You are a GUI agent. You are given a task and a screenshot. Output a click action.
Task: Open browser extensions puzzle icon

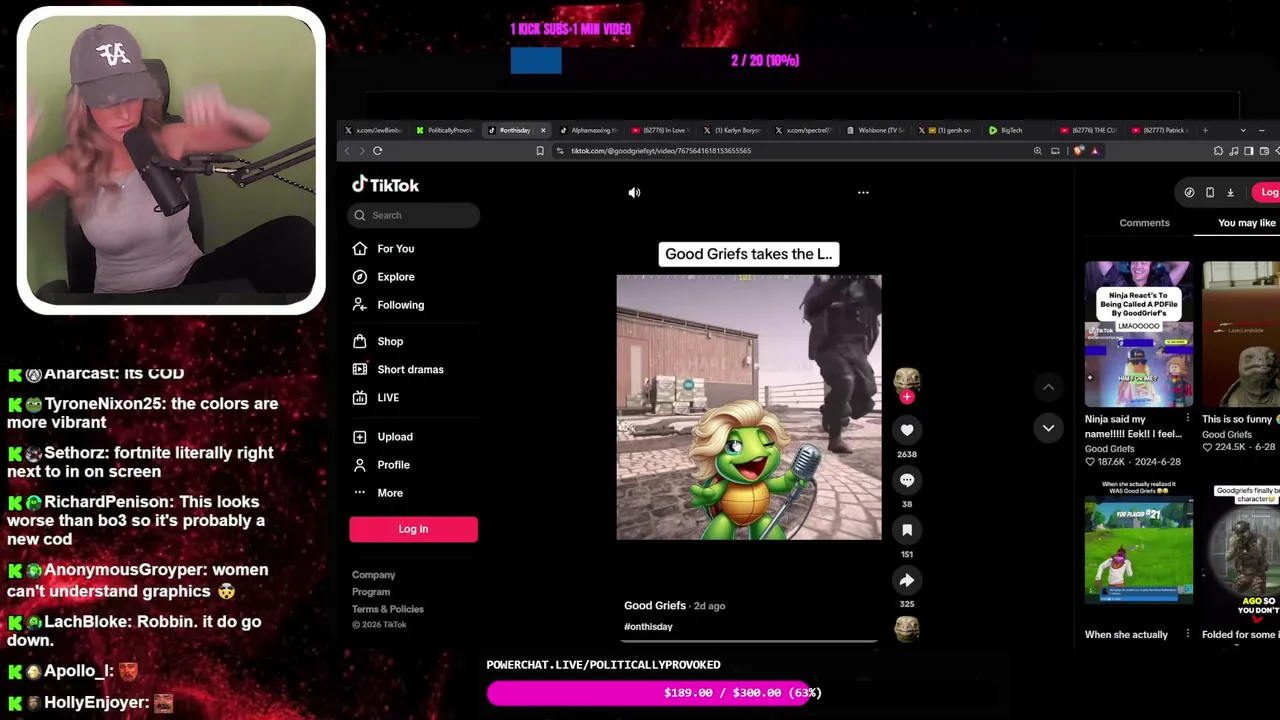pyautogui.click(x=1218, y=151)
